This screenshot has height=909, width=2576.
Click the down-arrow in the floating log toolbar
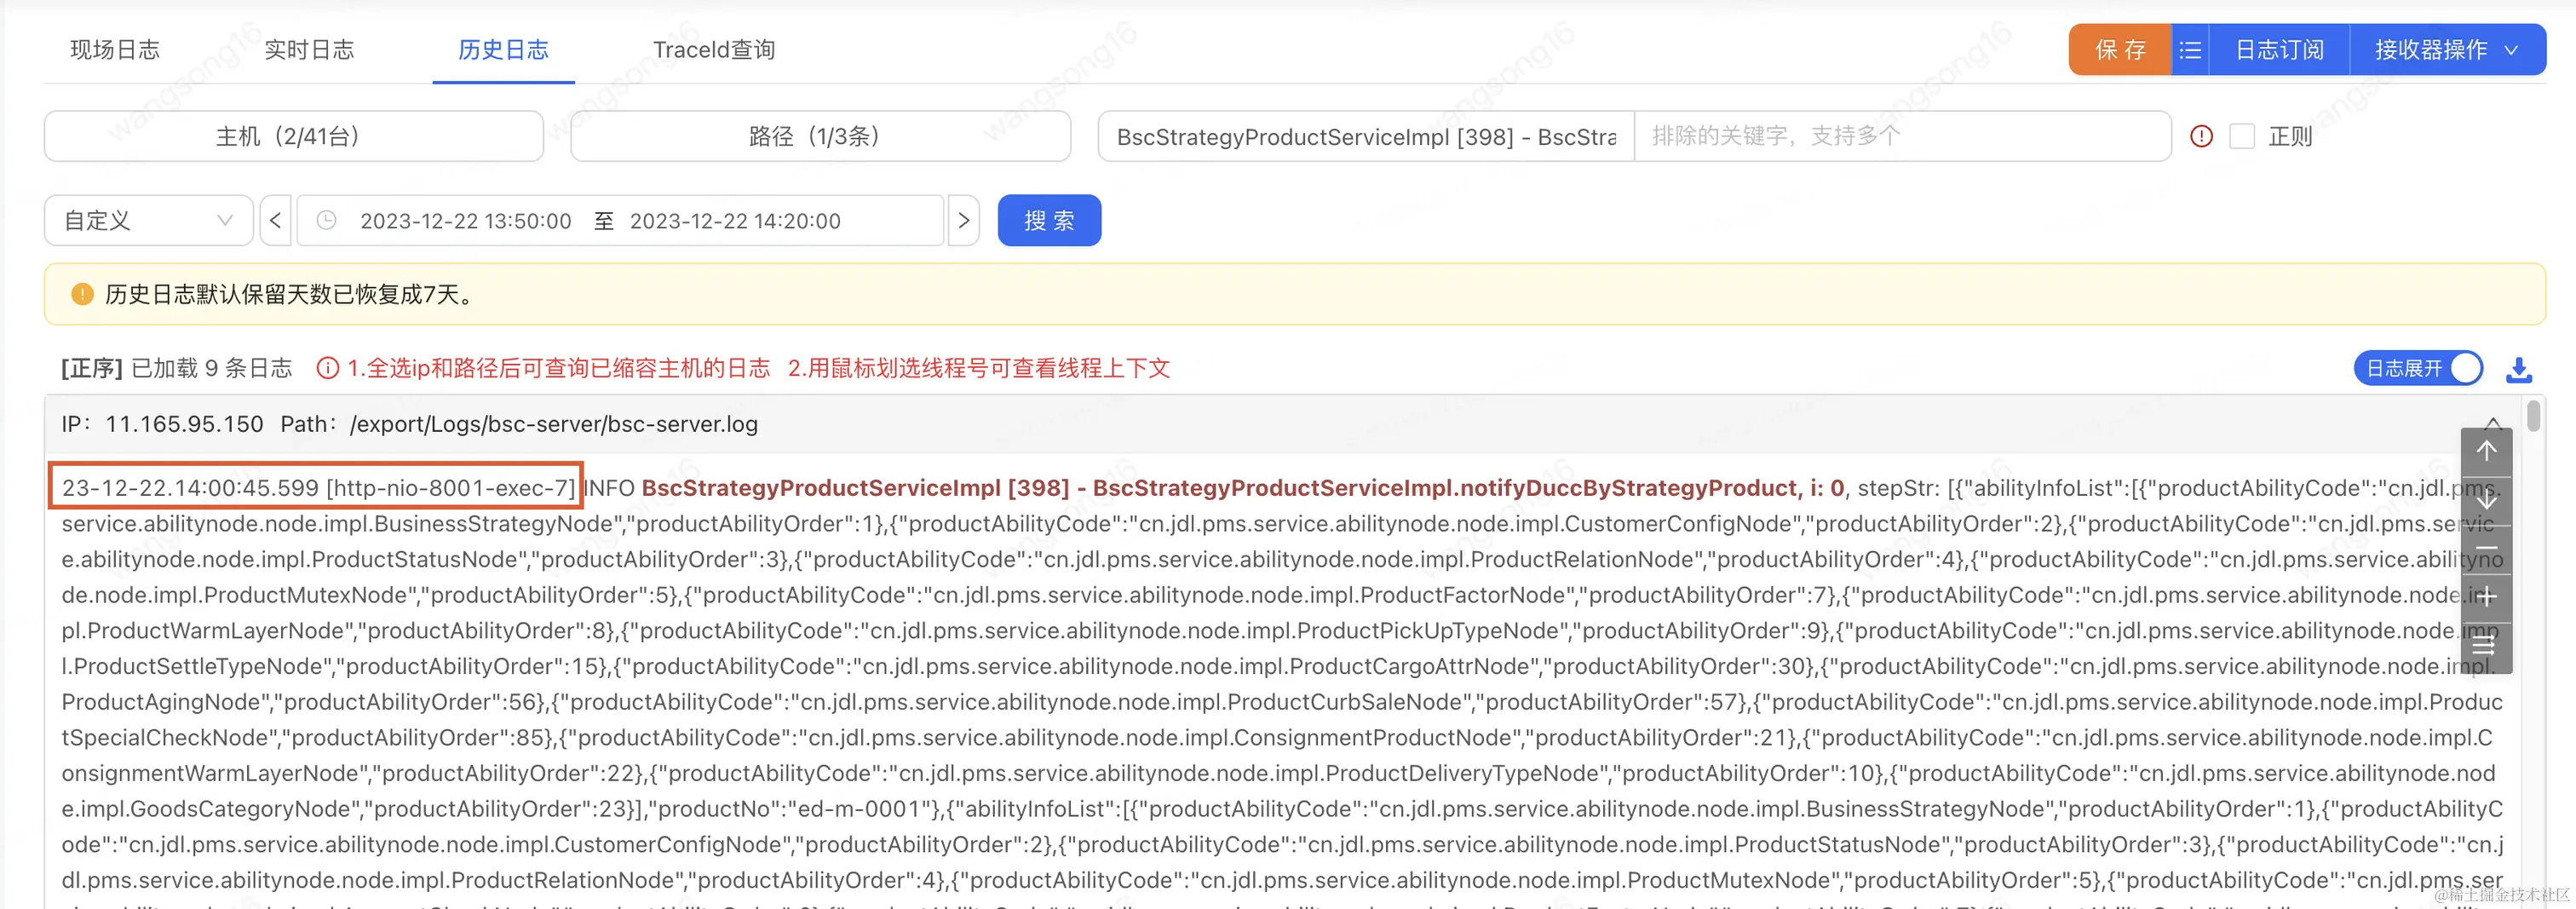2486,499
